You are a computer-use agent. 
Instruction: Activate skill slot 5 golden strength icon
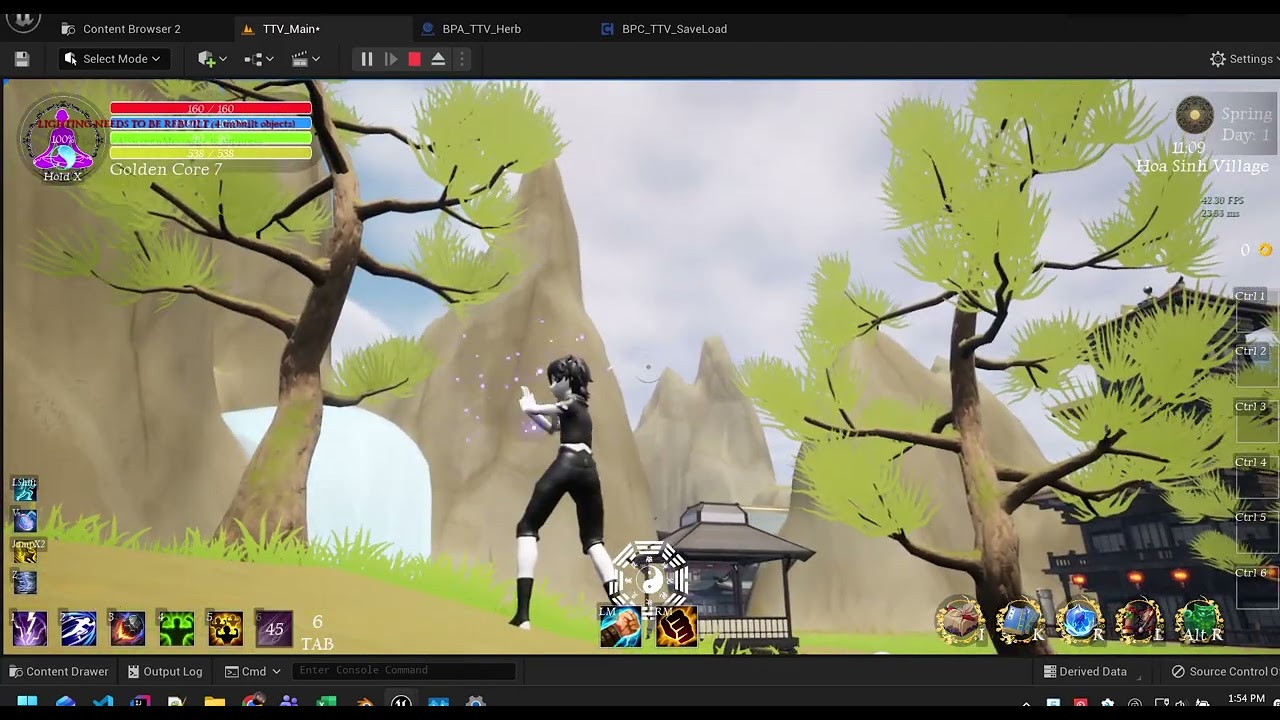coord(225,629)
